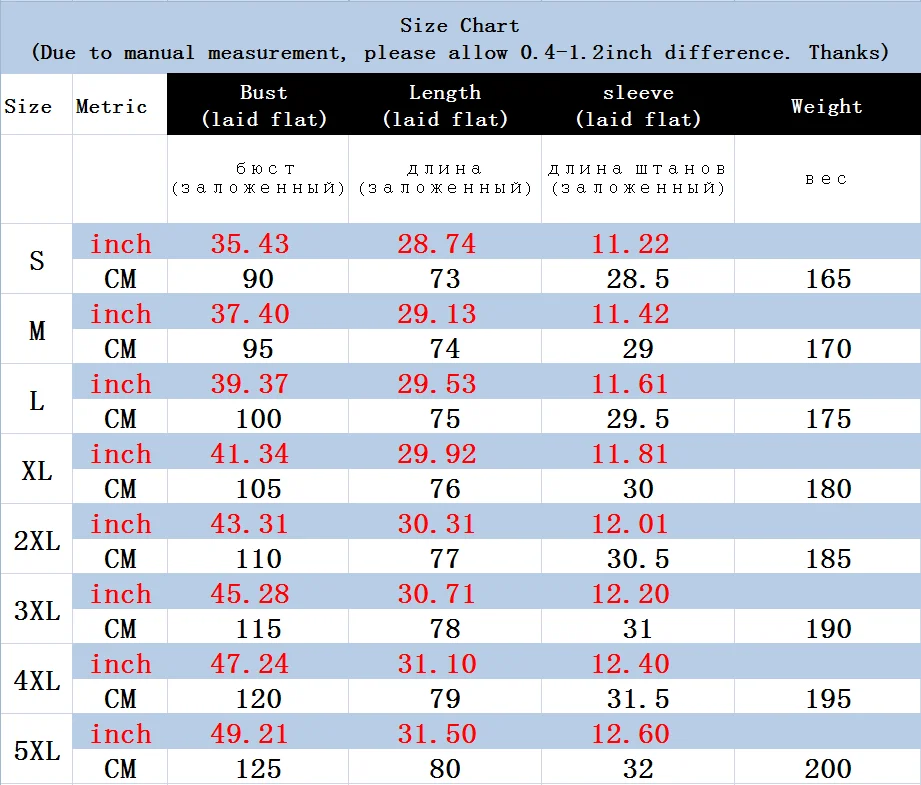The height and width of the screenshot is (785, 921).
Task: Select the 4XL weight value 195
Action: pyautogui.click(x=828, y=699)
